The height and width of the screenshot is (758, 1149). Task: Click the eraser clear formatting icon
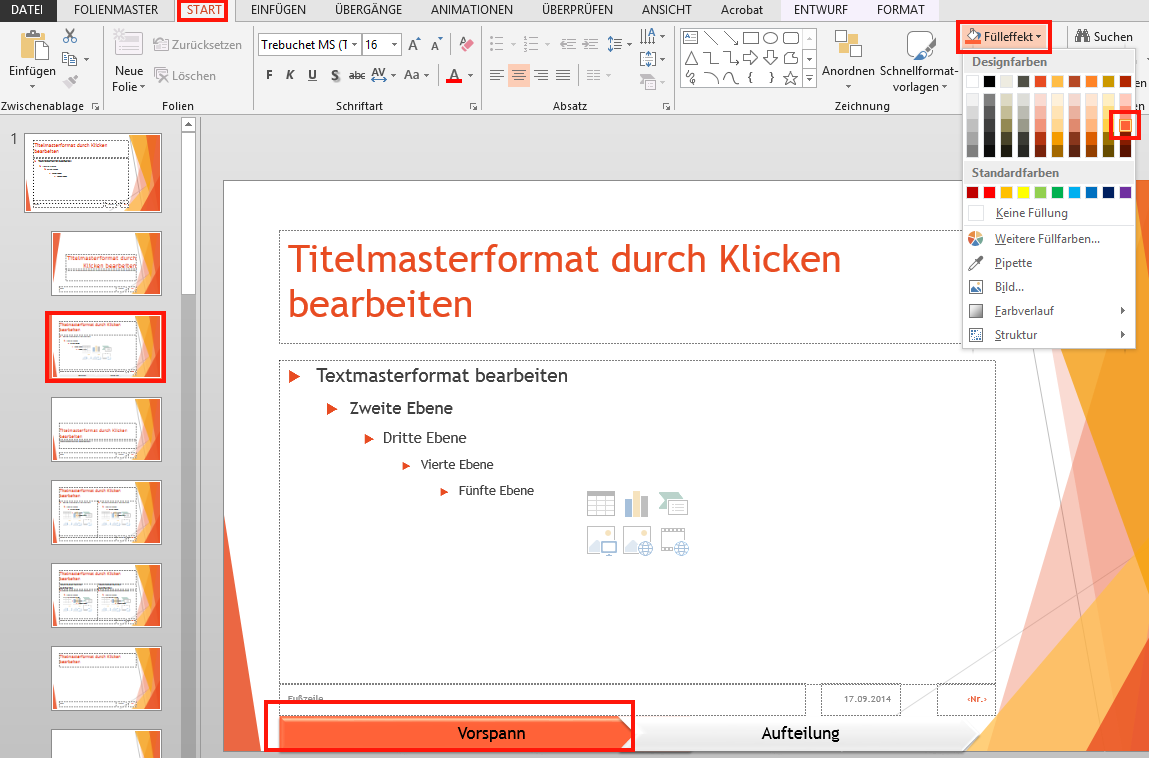466,45
